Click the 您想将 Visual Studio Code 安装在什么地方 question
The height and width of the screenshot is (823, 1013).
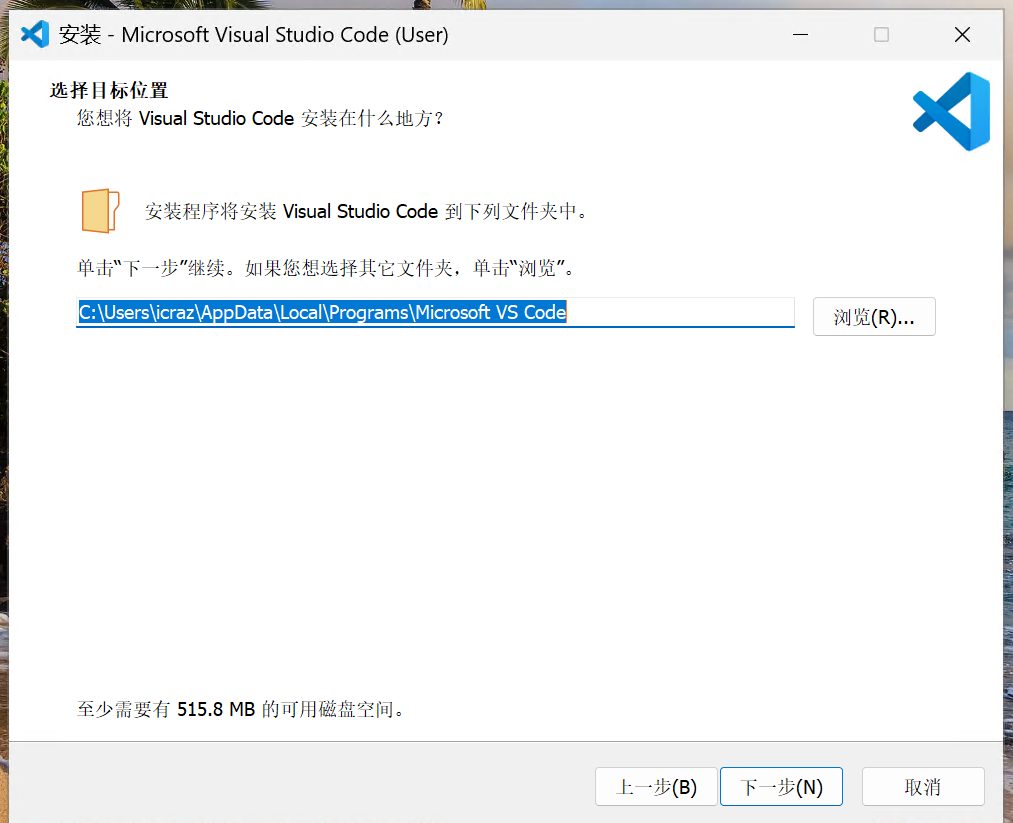(260, 118)
